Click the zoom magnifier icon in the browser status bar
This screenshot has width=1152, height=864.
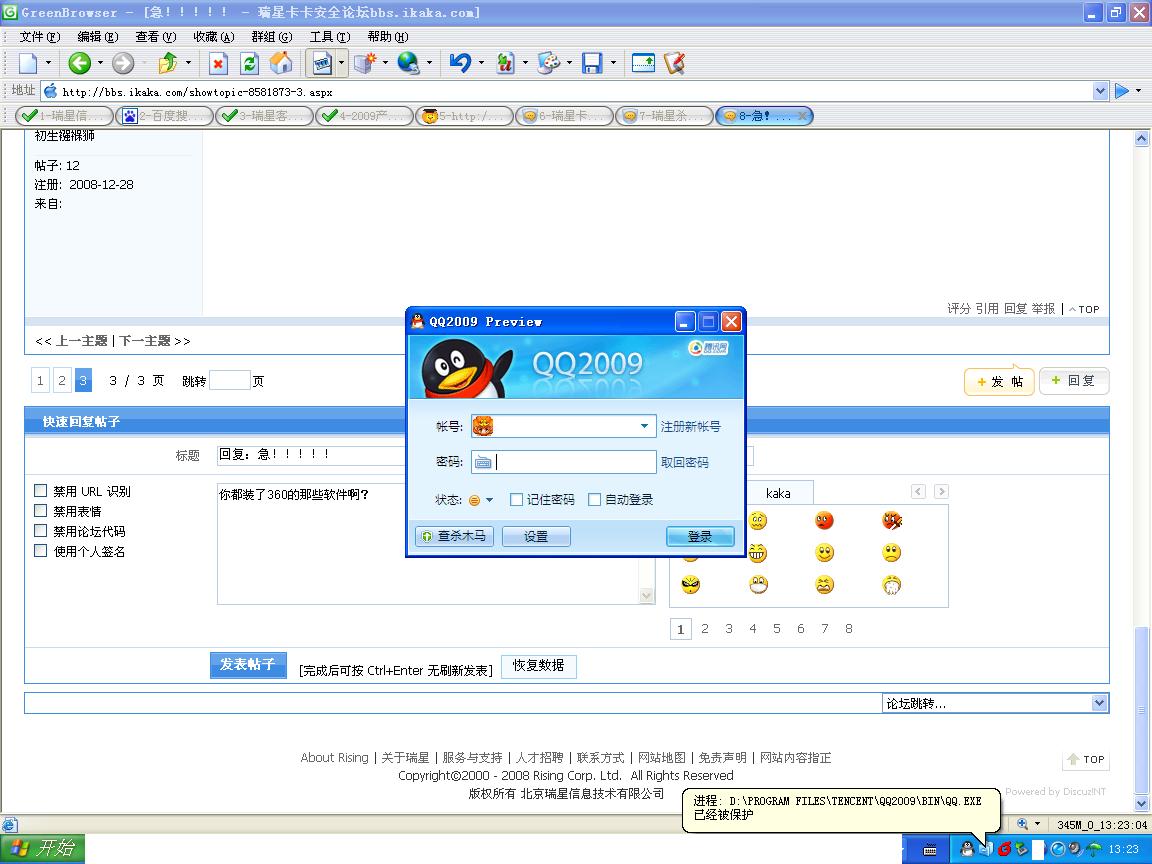pyautogui.click(x=1022, y=824)
